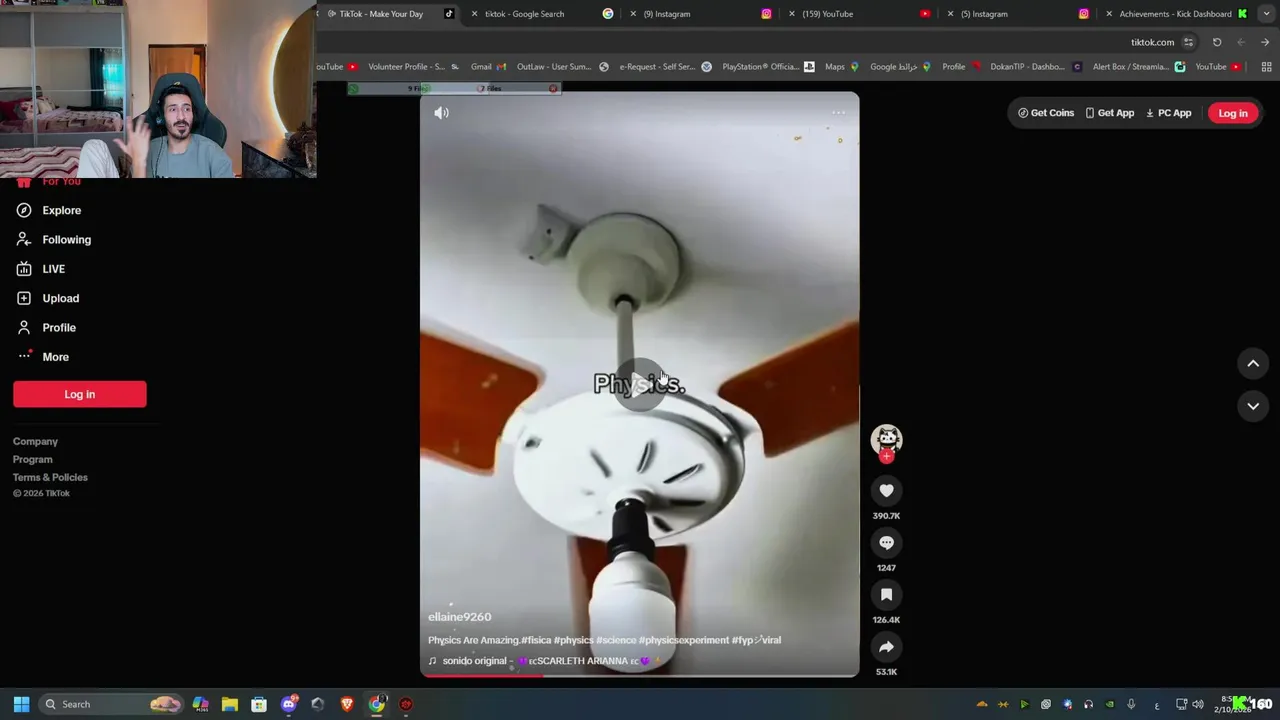Image resolution: width=1280 pixels, height=720 pixels.
Task: Open Upload in the TikTok sidebar
Action: click(x=60, y=298)
